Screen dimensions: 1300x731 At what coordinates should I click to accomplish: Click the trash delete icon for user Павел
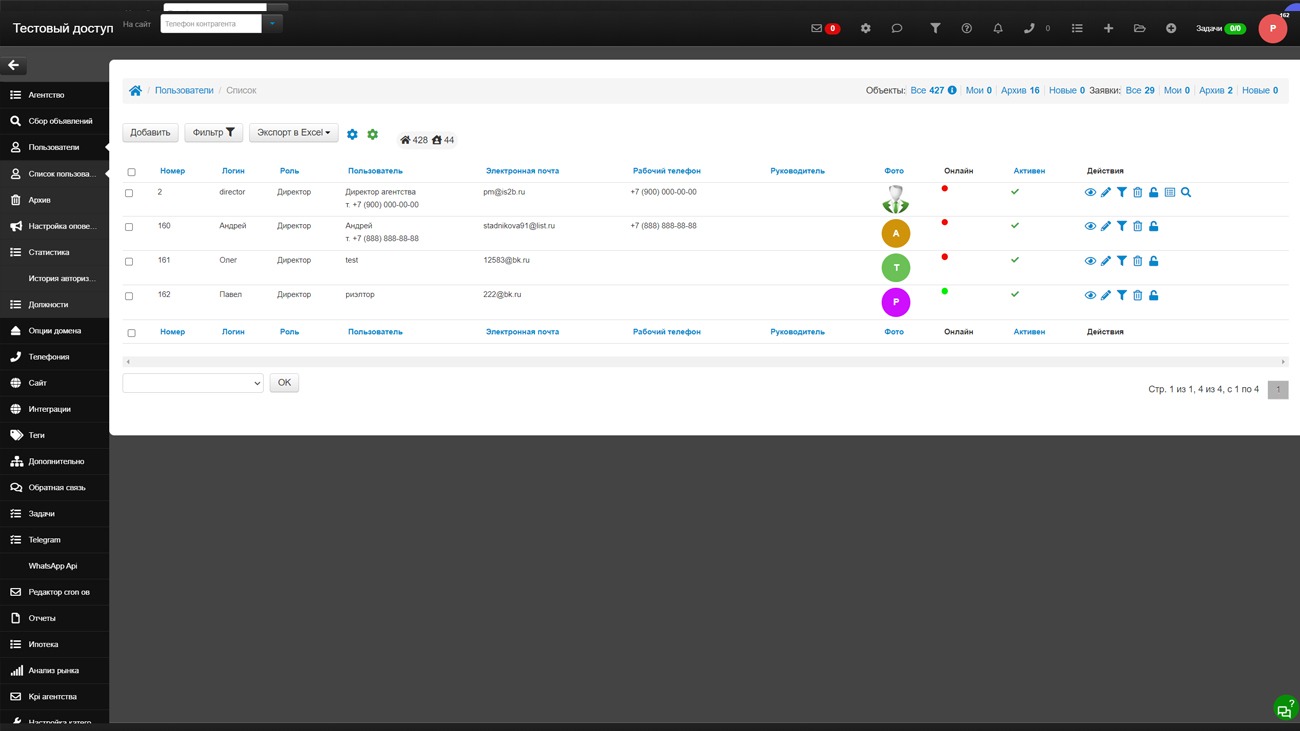click(x=1137, y=296)
